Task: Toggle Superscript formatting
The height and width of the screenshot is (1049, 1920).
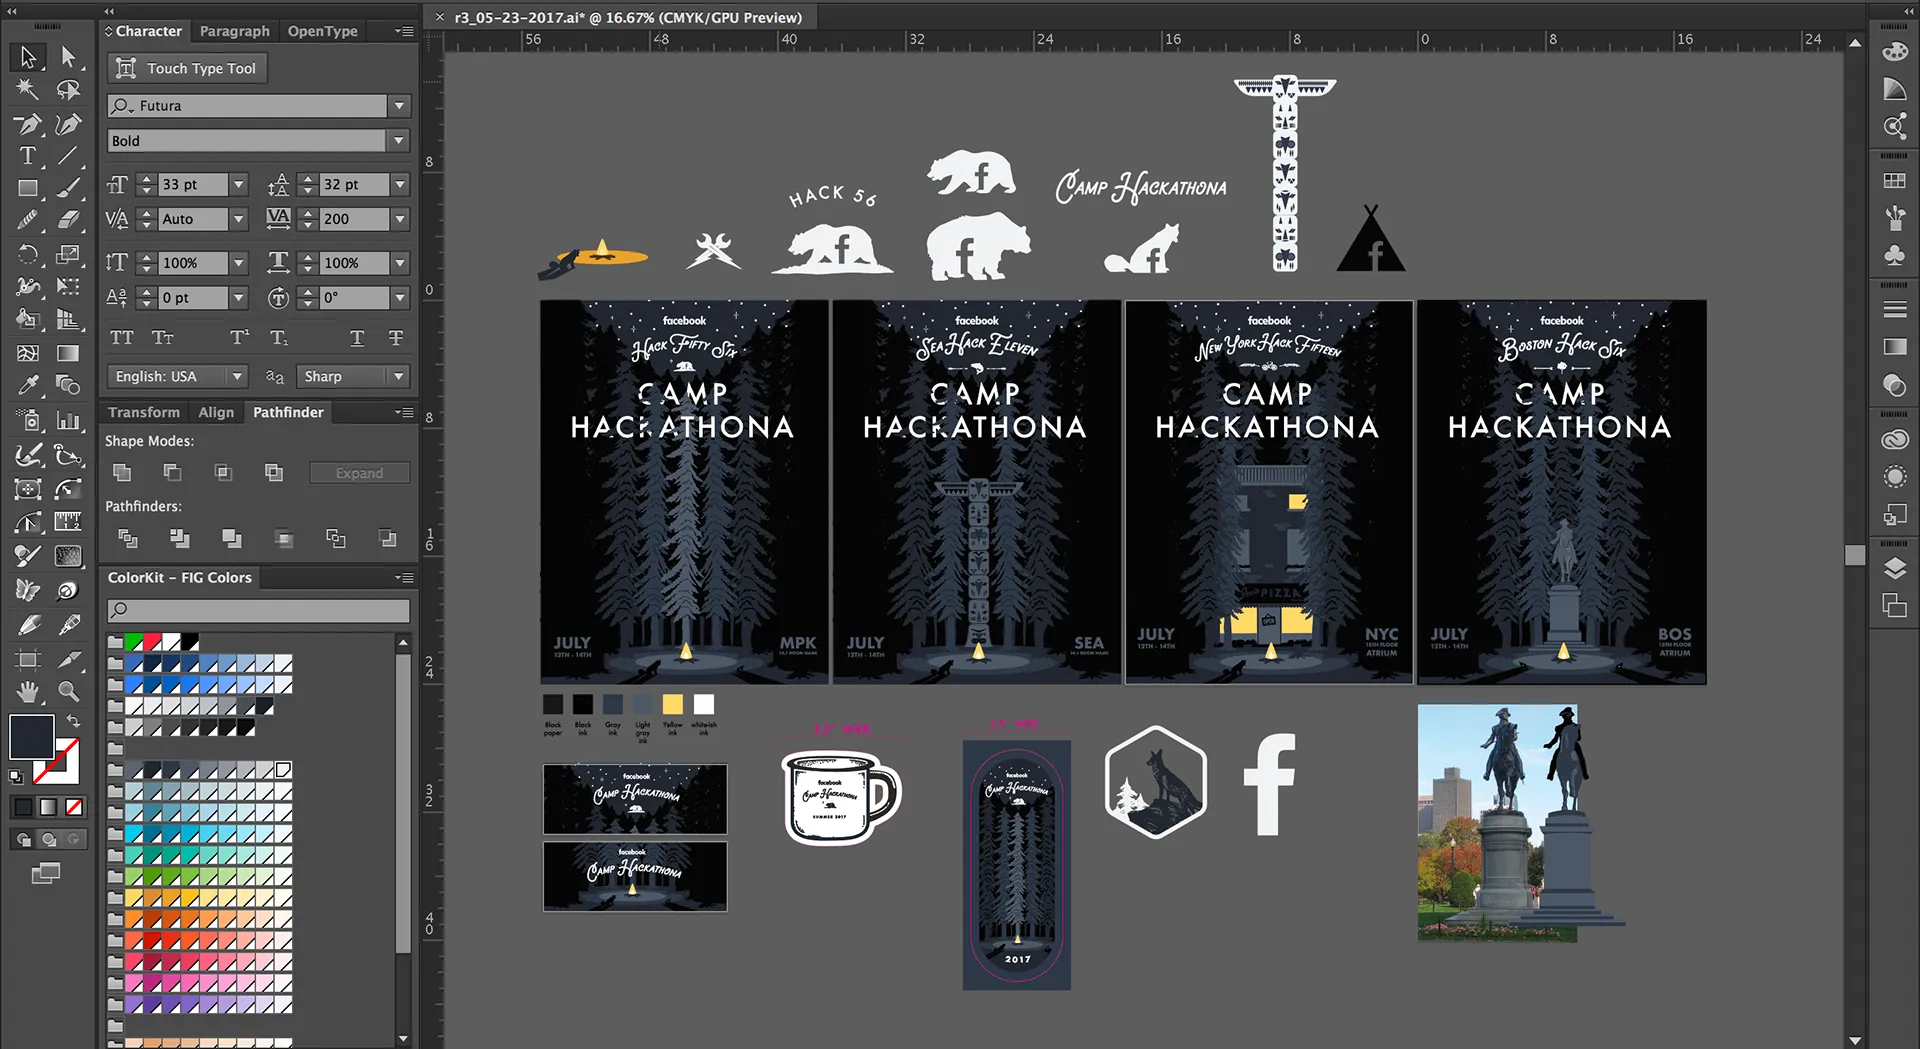Action: 239,338
